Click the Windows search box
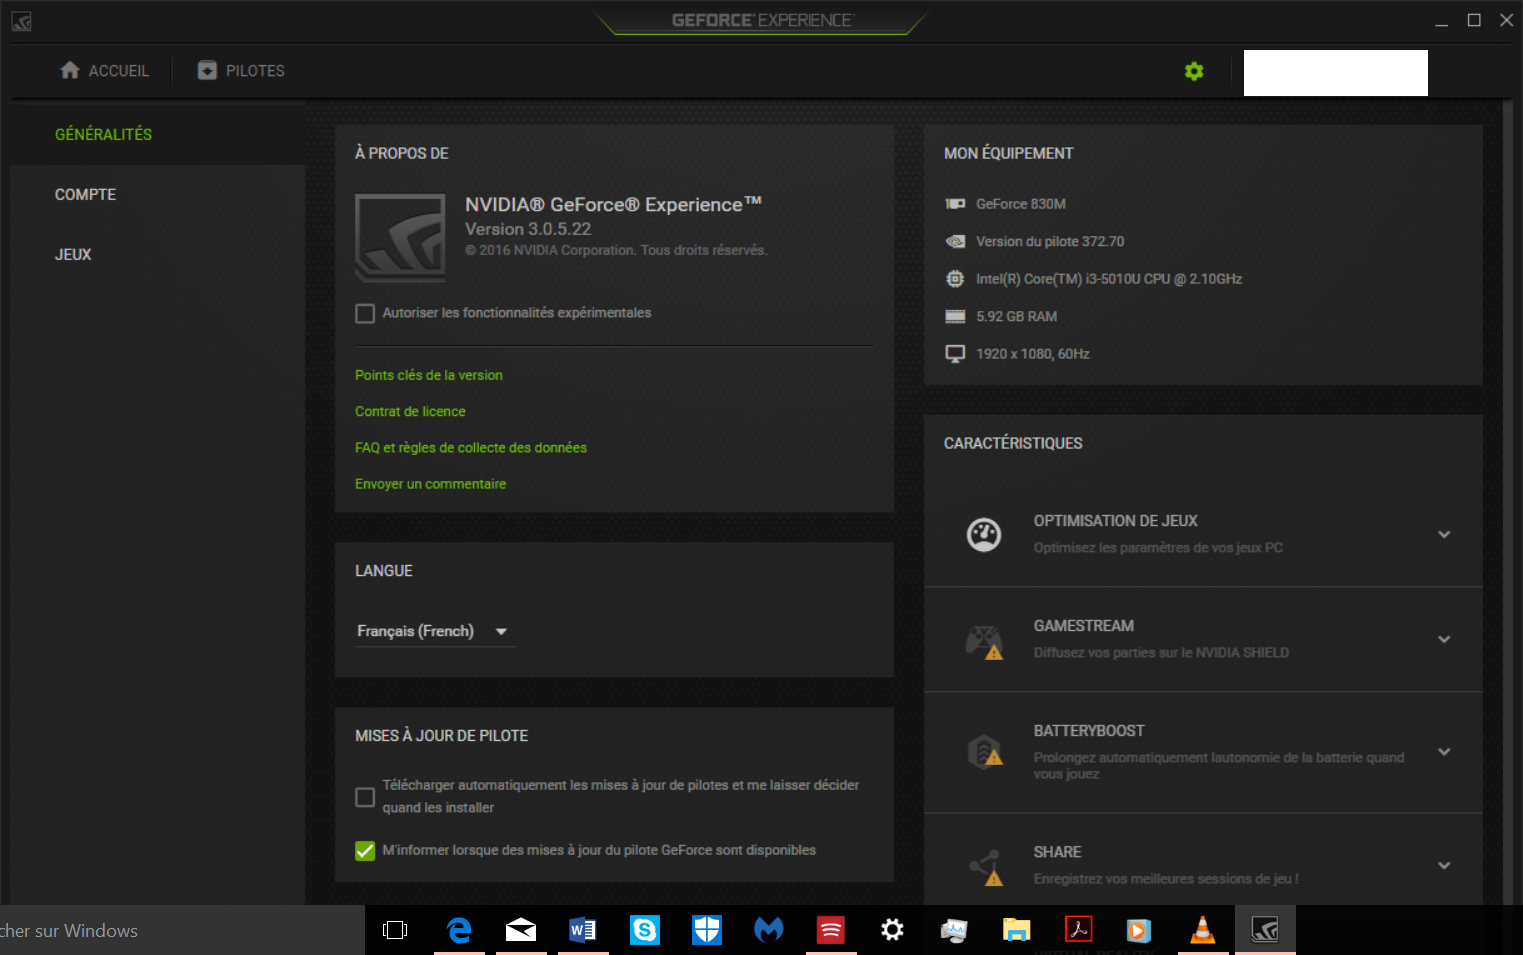Image resolution: width=1523 pixels, height=955 pixels. tap(182, 930)
